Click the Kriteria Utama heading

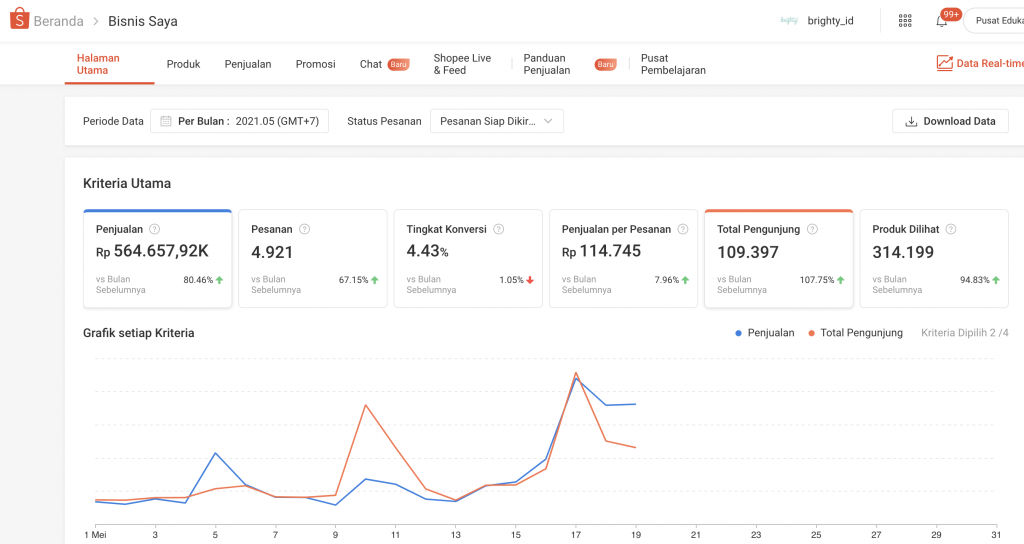point(127,184)
